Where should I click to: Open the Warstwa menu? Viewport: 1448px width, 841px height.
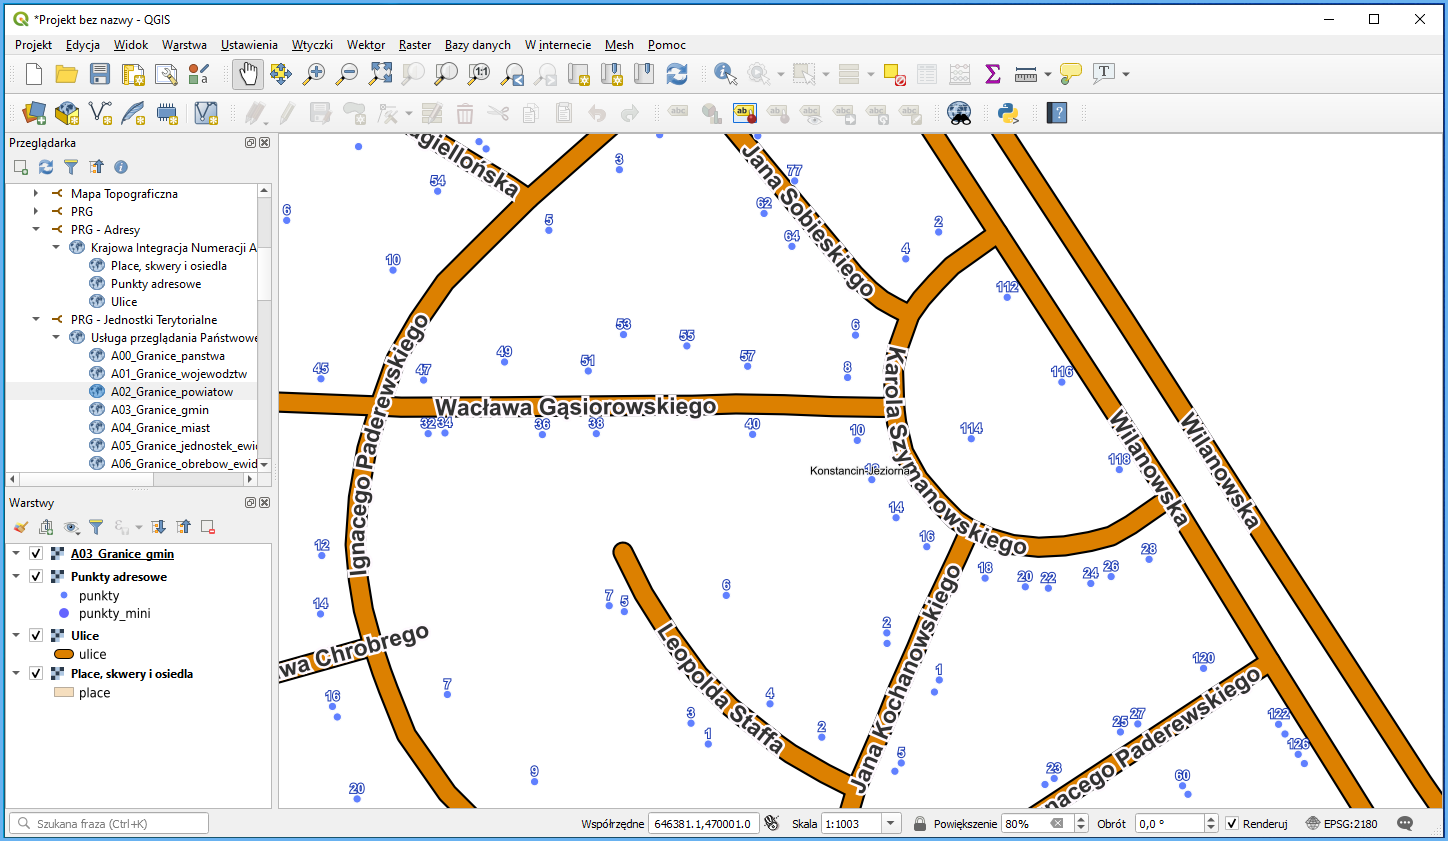[184, 45]
